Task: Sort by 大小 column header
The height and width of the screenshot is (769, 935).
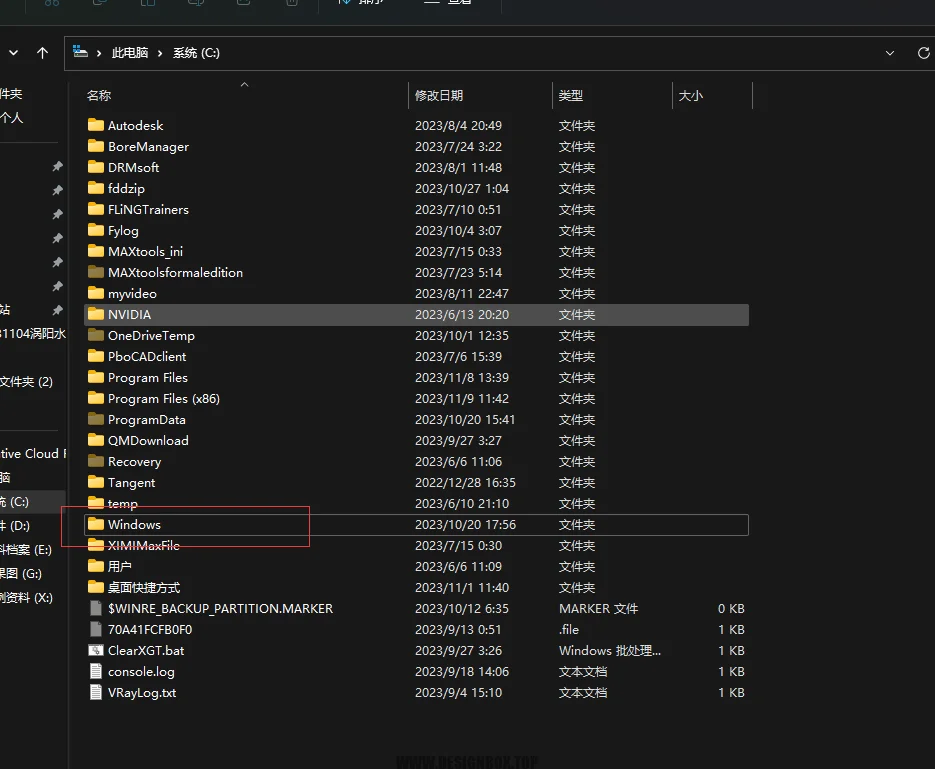Action: (x=691, y=96)
